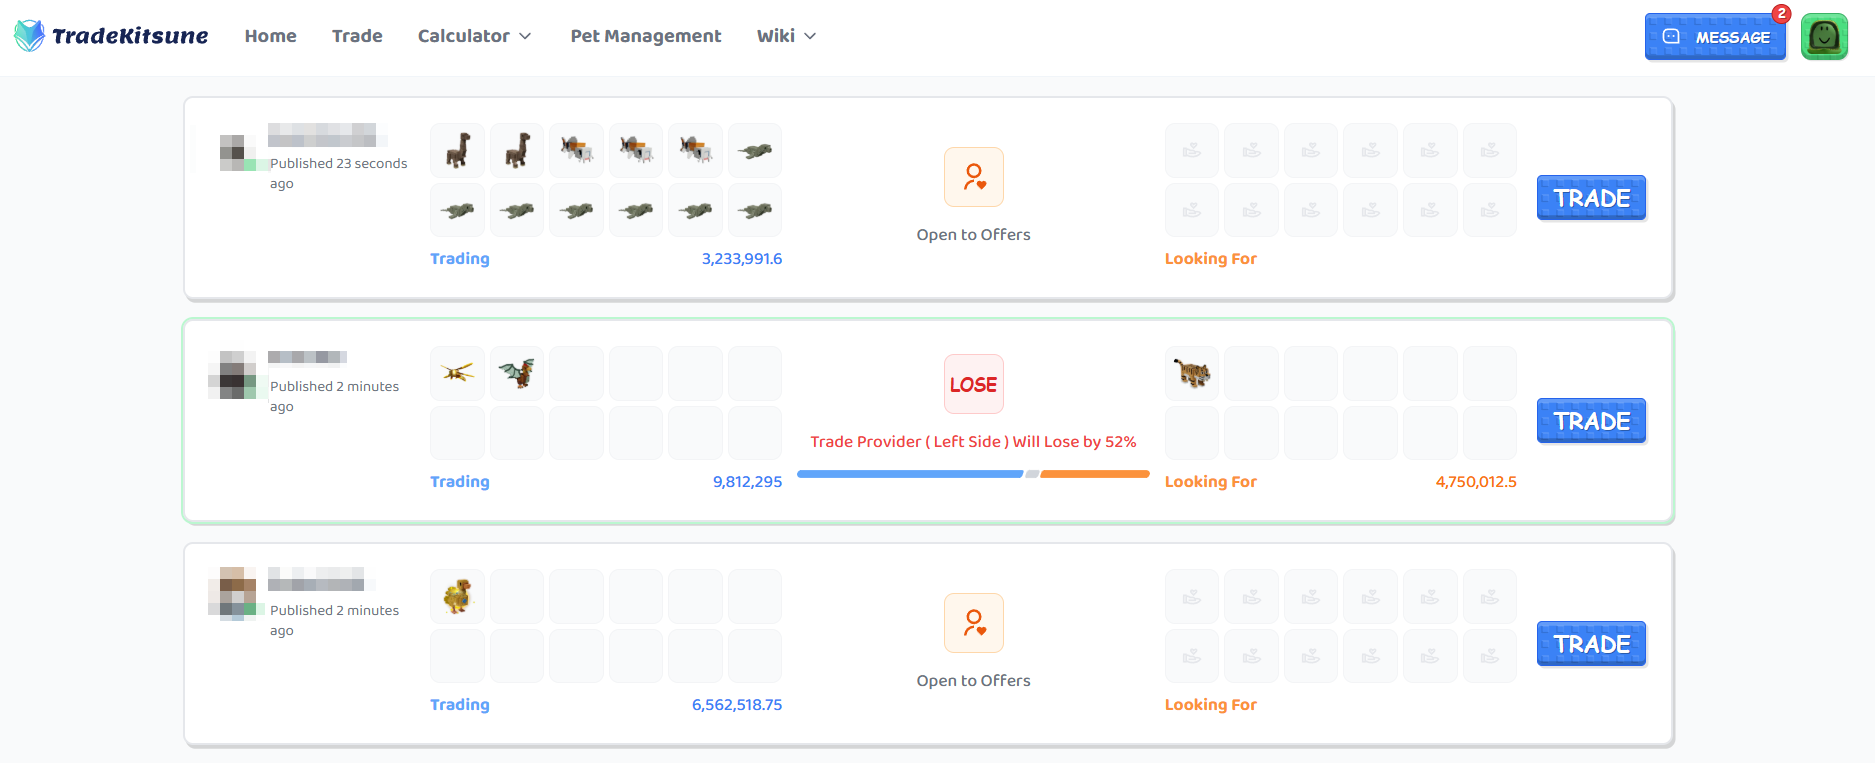Select the golden pet in the third listing
This screenshot has width=1875, height=763.
(x=457, y=596)
